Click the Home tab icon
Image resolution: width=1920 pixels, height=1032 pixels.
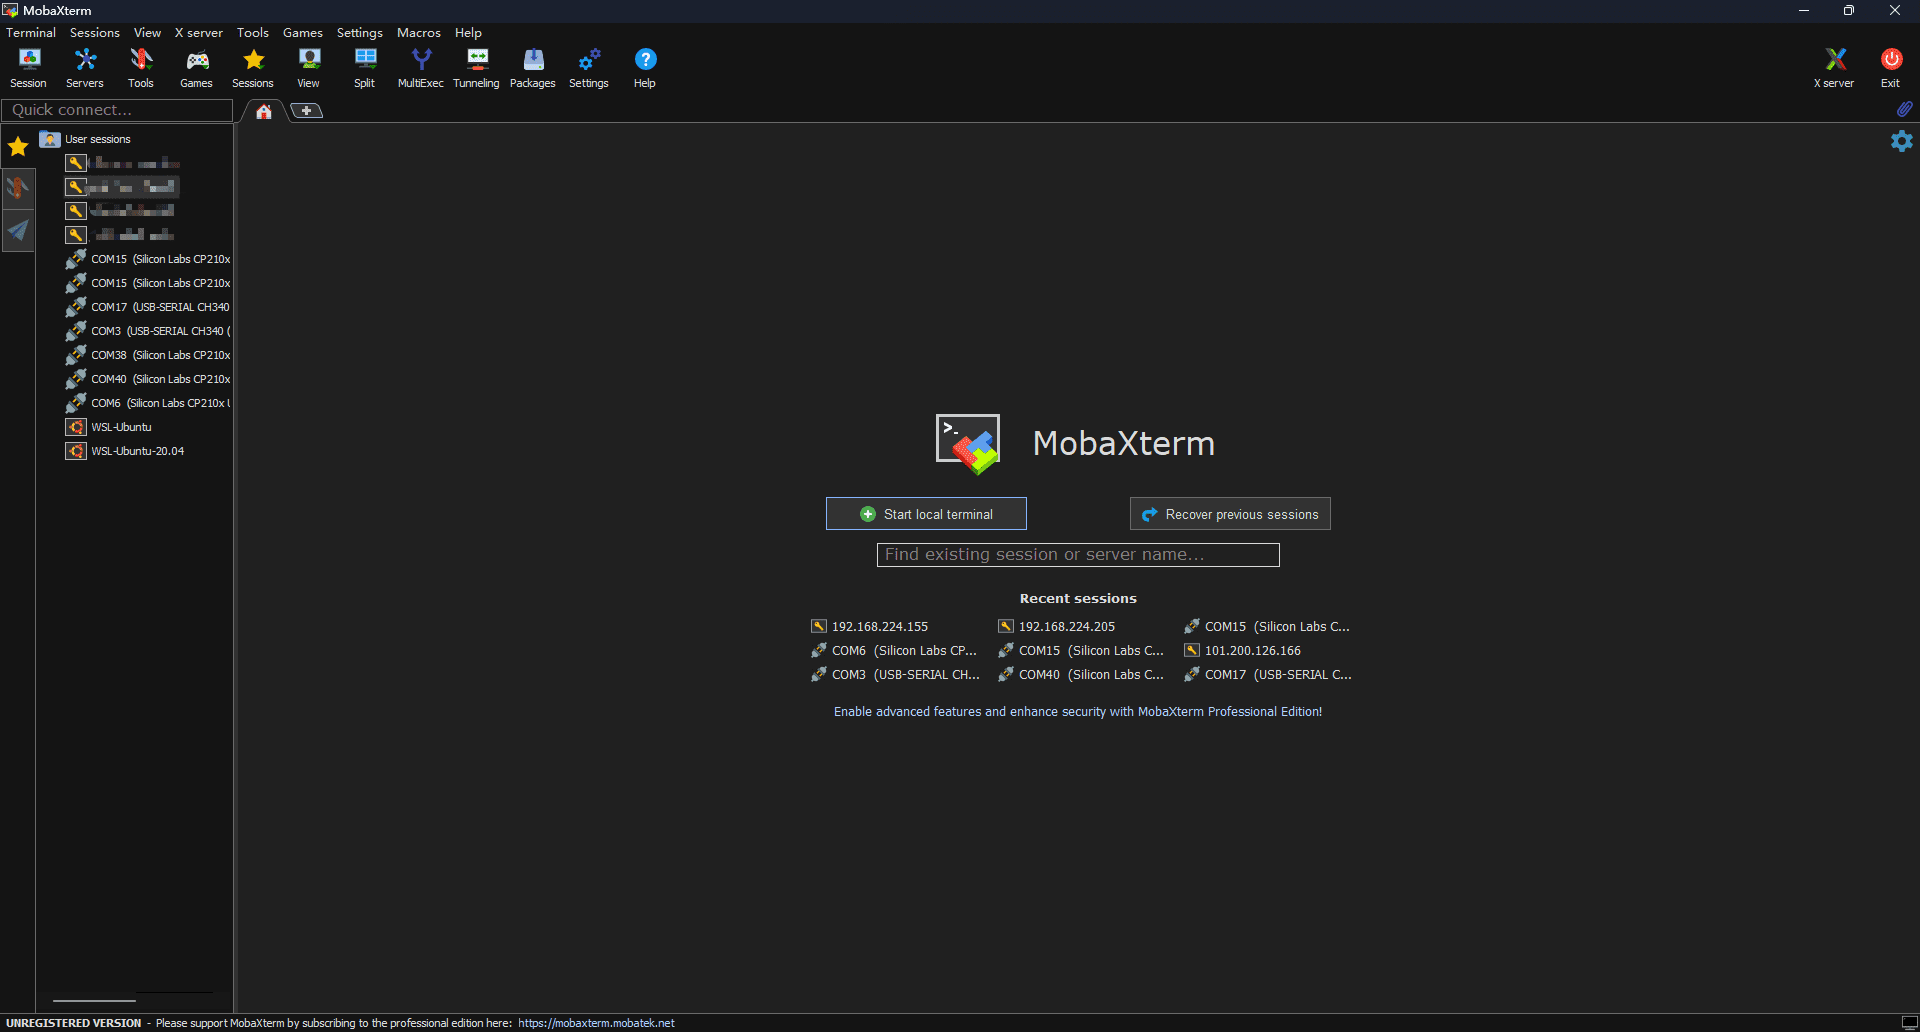coord(264,111)
